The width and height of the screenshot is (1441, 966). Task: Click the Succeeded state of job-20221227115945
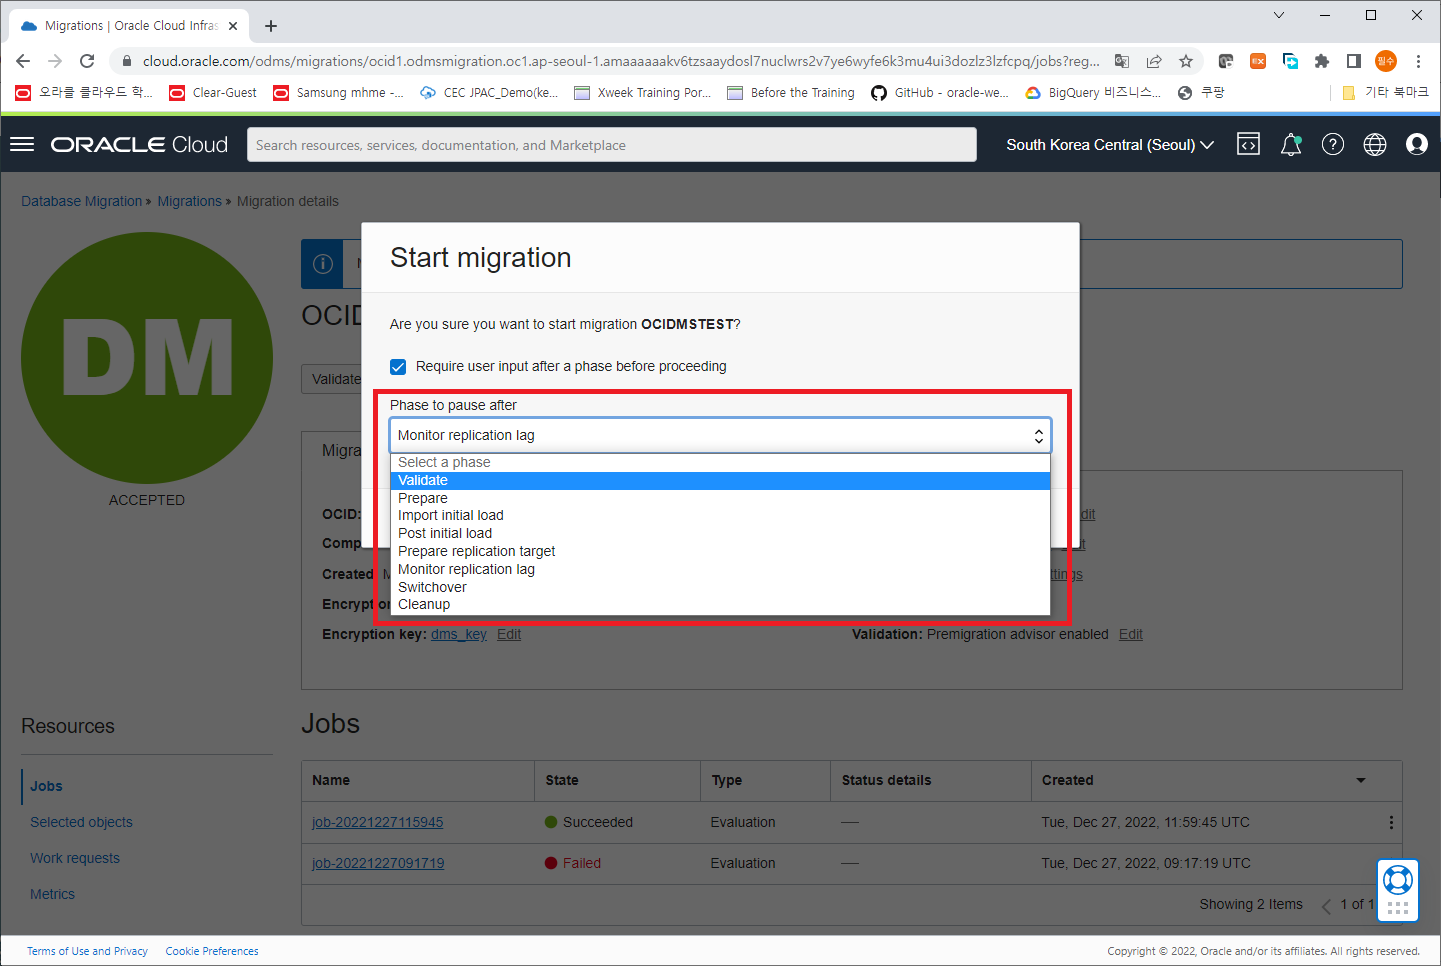click(589, 822)
